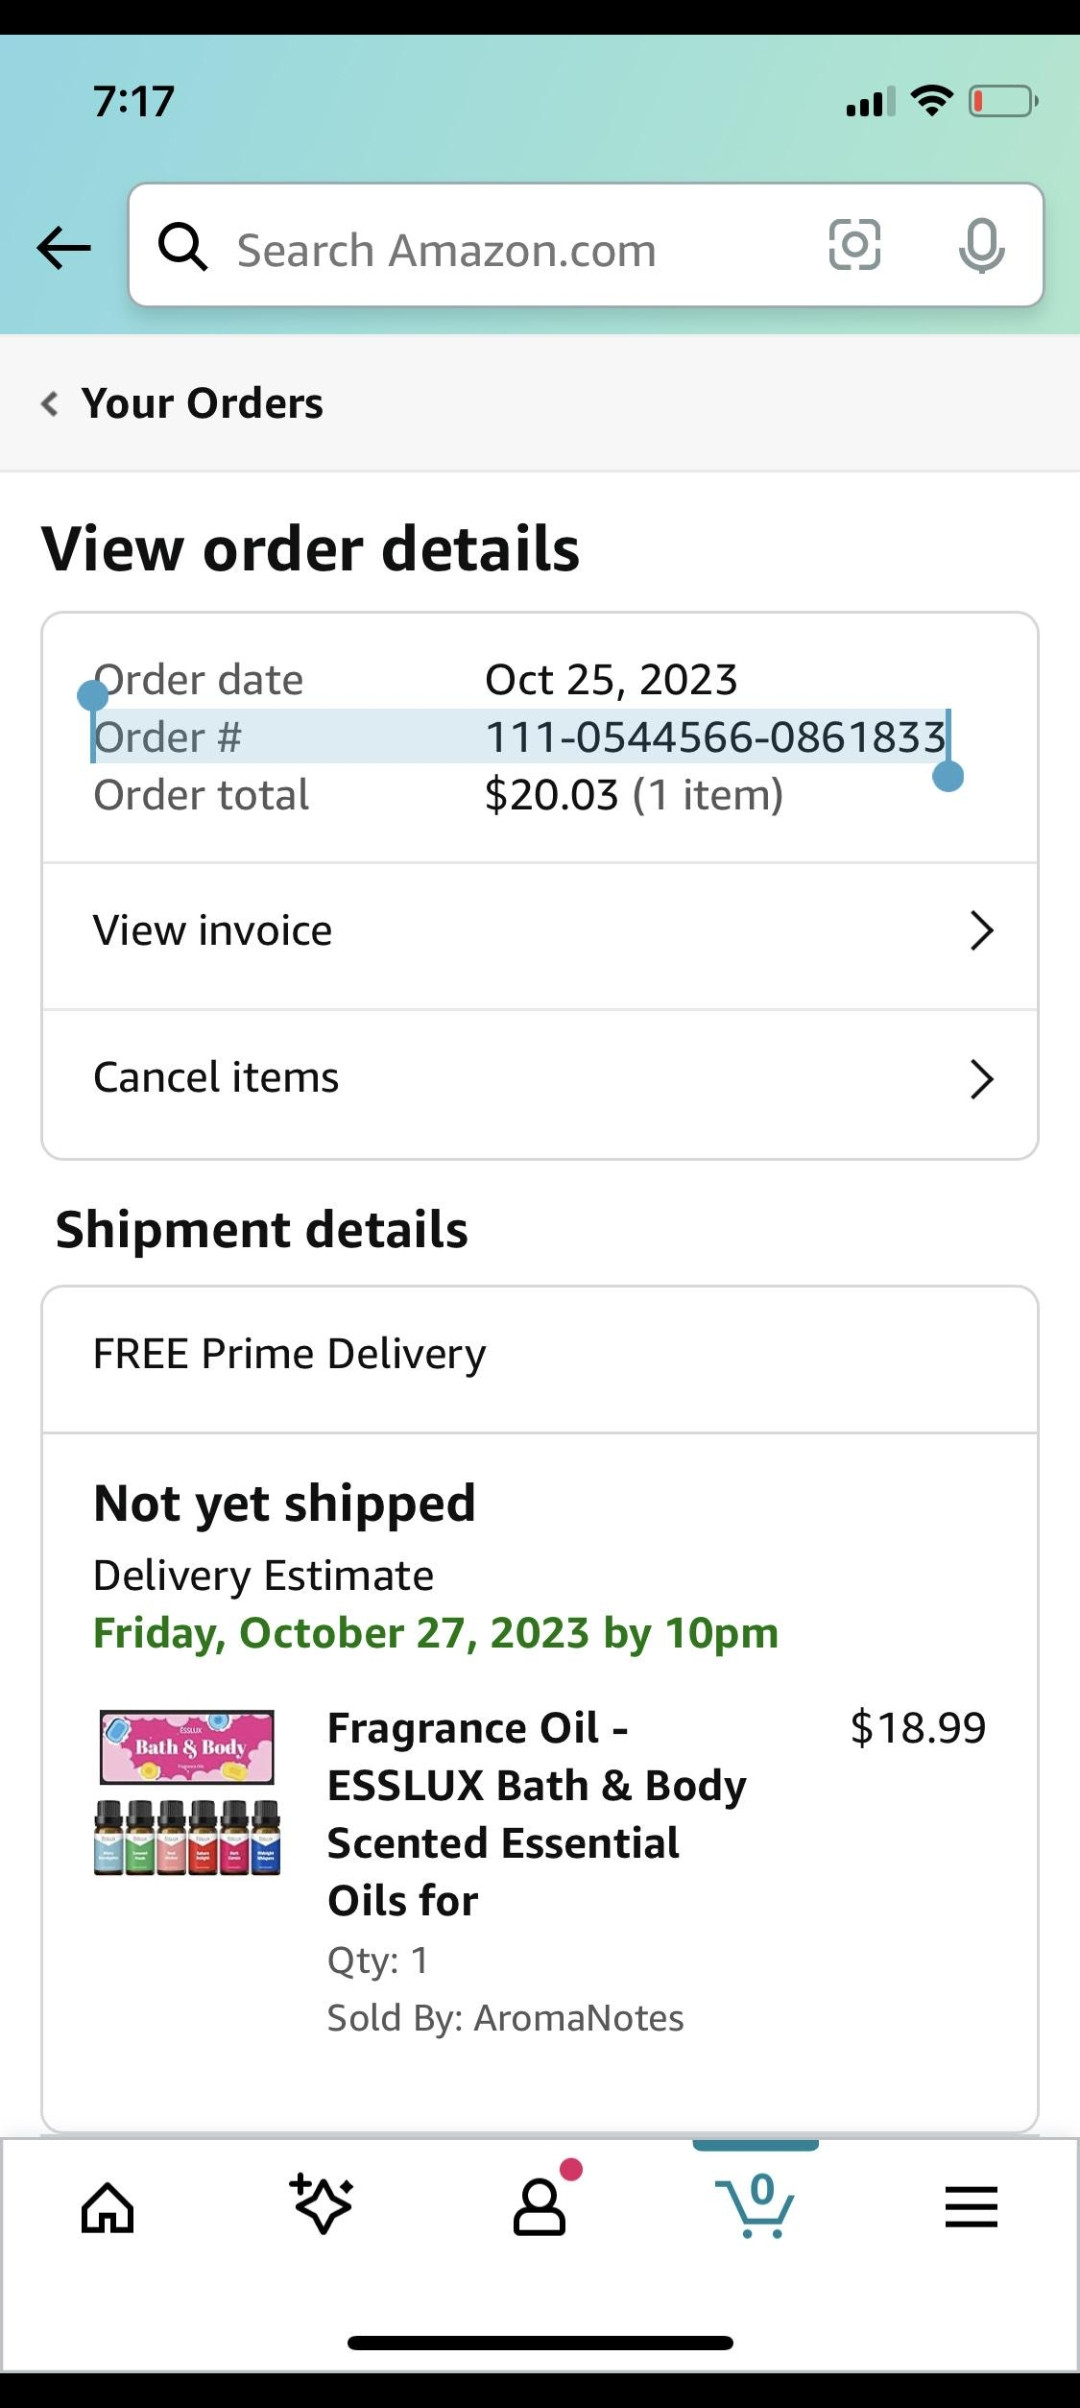Viewport: 1080px width, 2408px height.
Task: Open the shopping cart icon
Action: pos(756,2205)
